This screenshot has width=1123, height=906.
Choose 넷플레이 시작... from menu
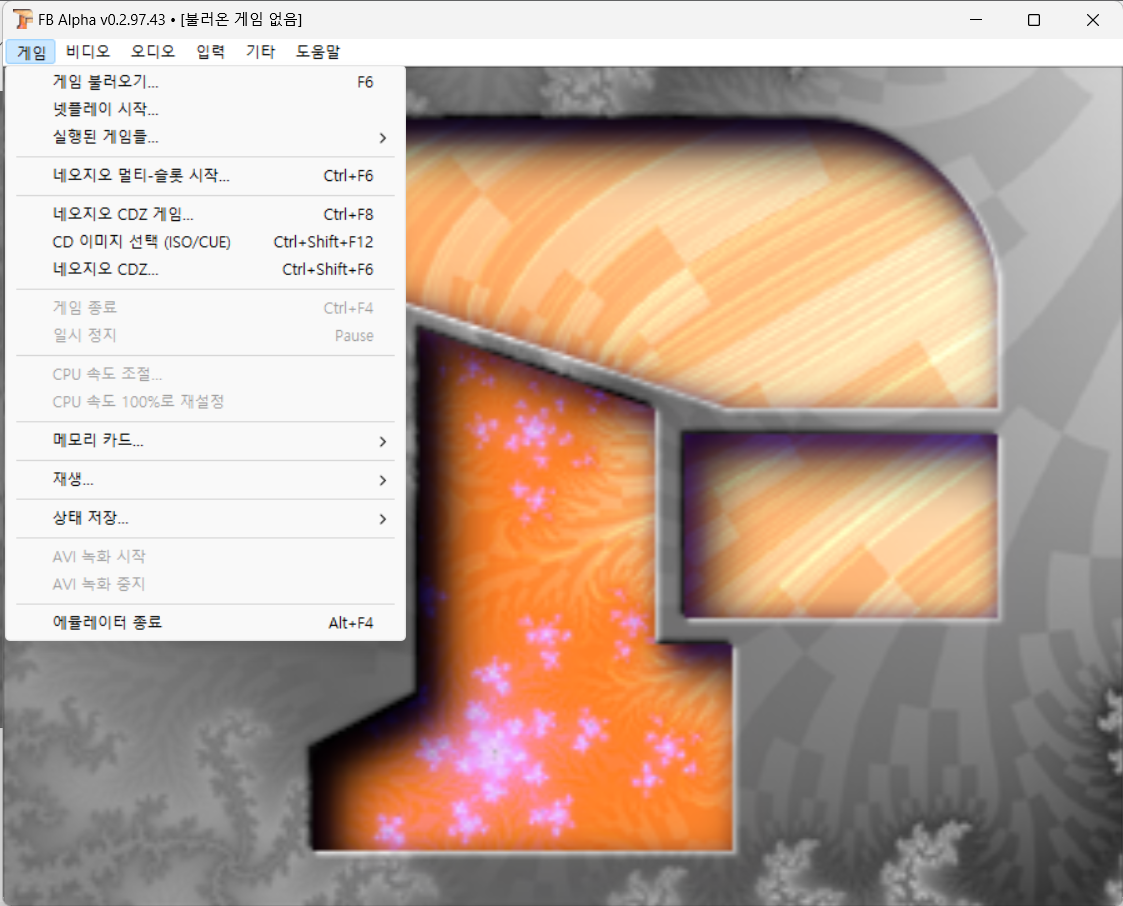tap(206, 110)
